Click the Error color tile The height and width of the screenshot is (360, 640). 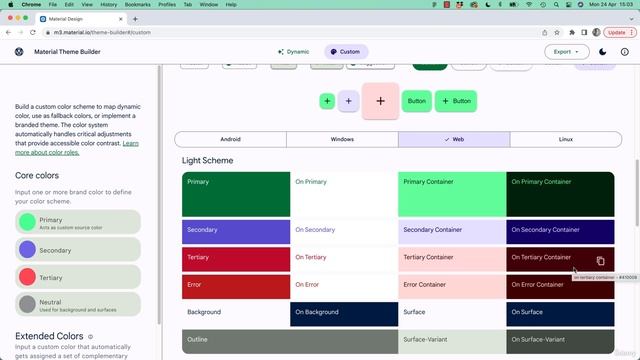[236, 287]
